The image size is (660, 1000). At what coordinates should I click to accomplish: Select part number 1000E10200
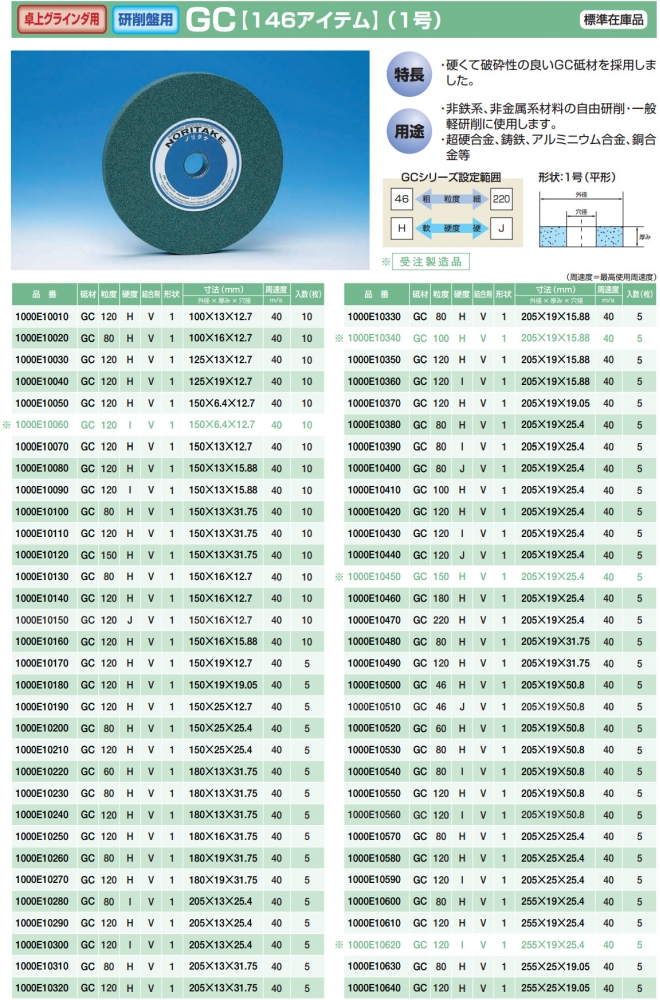tap(42, 728)
